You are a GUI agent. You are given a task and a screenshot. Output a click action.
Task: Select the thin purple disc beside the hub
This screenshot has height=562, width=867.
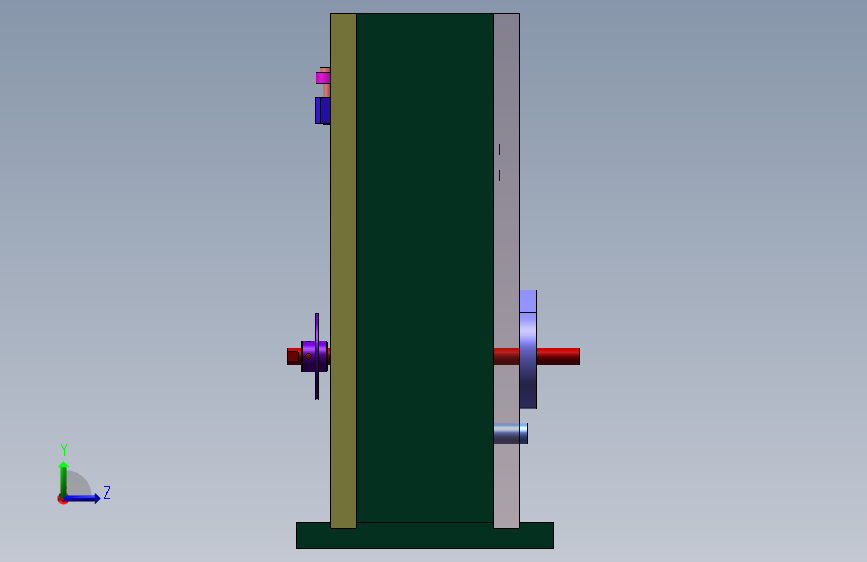[317, 356]
